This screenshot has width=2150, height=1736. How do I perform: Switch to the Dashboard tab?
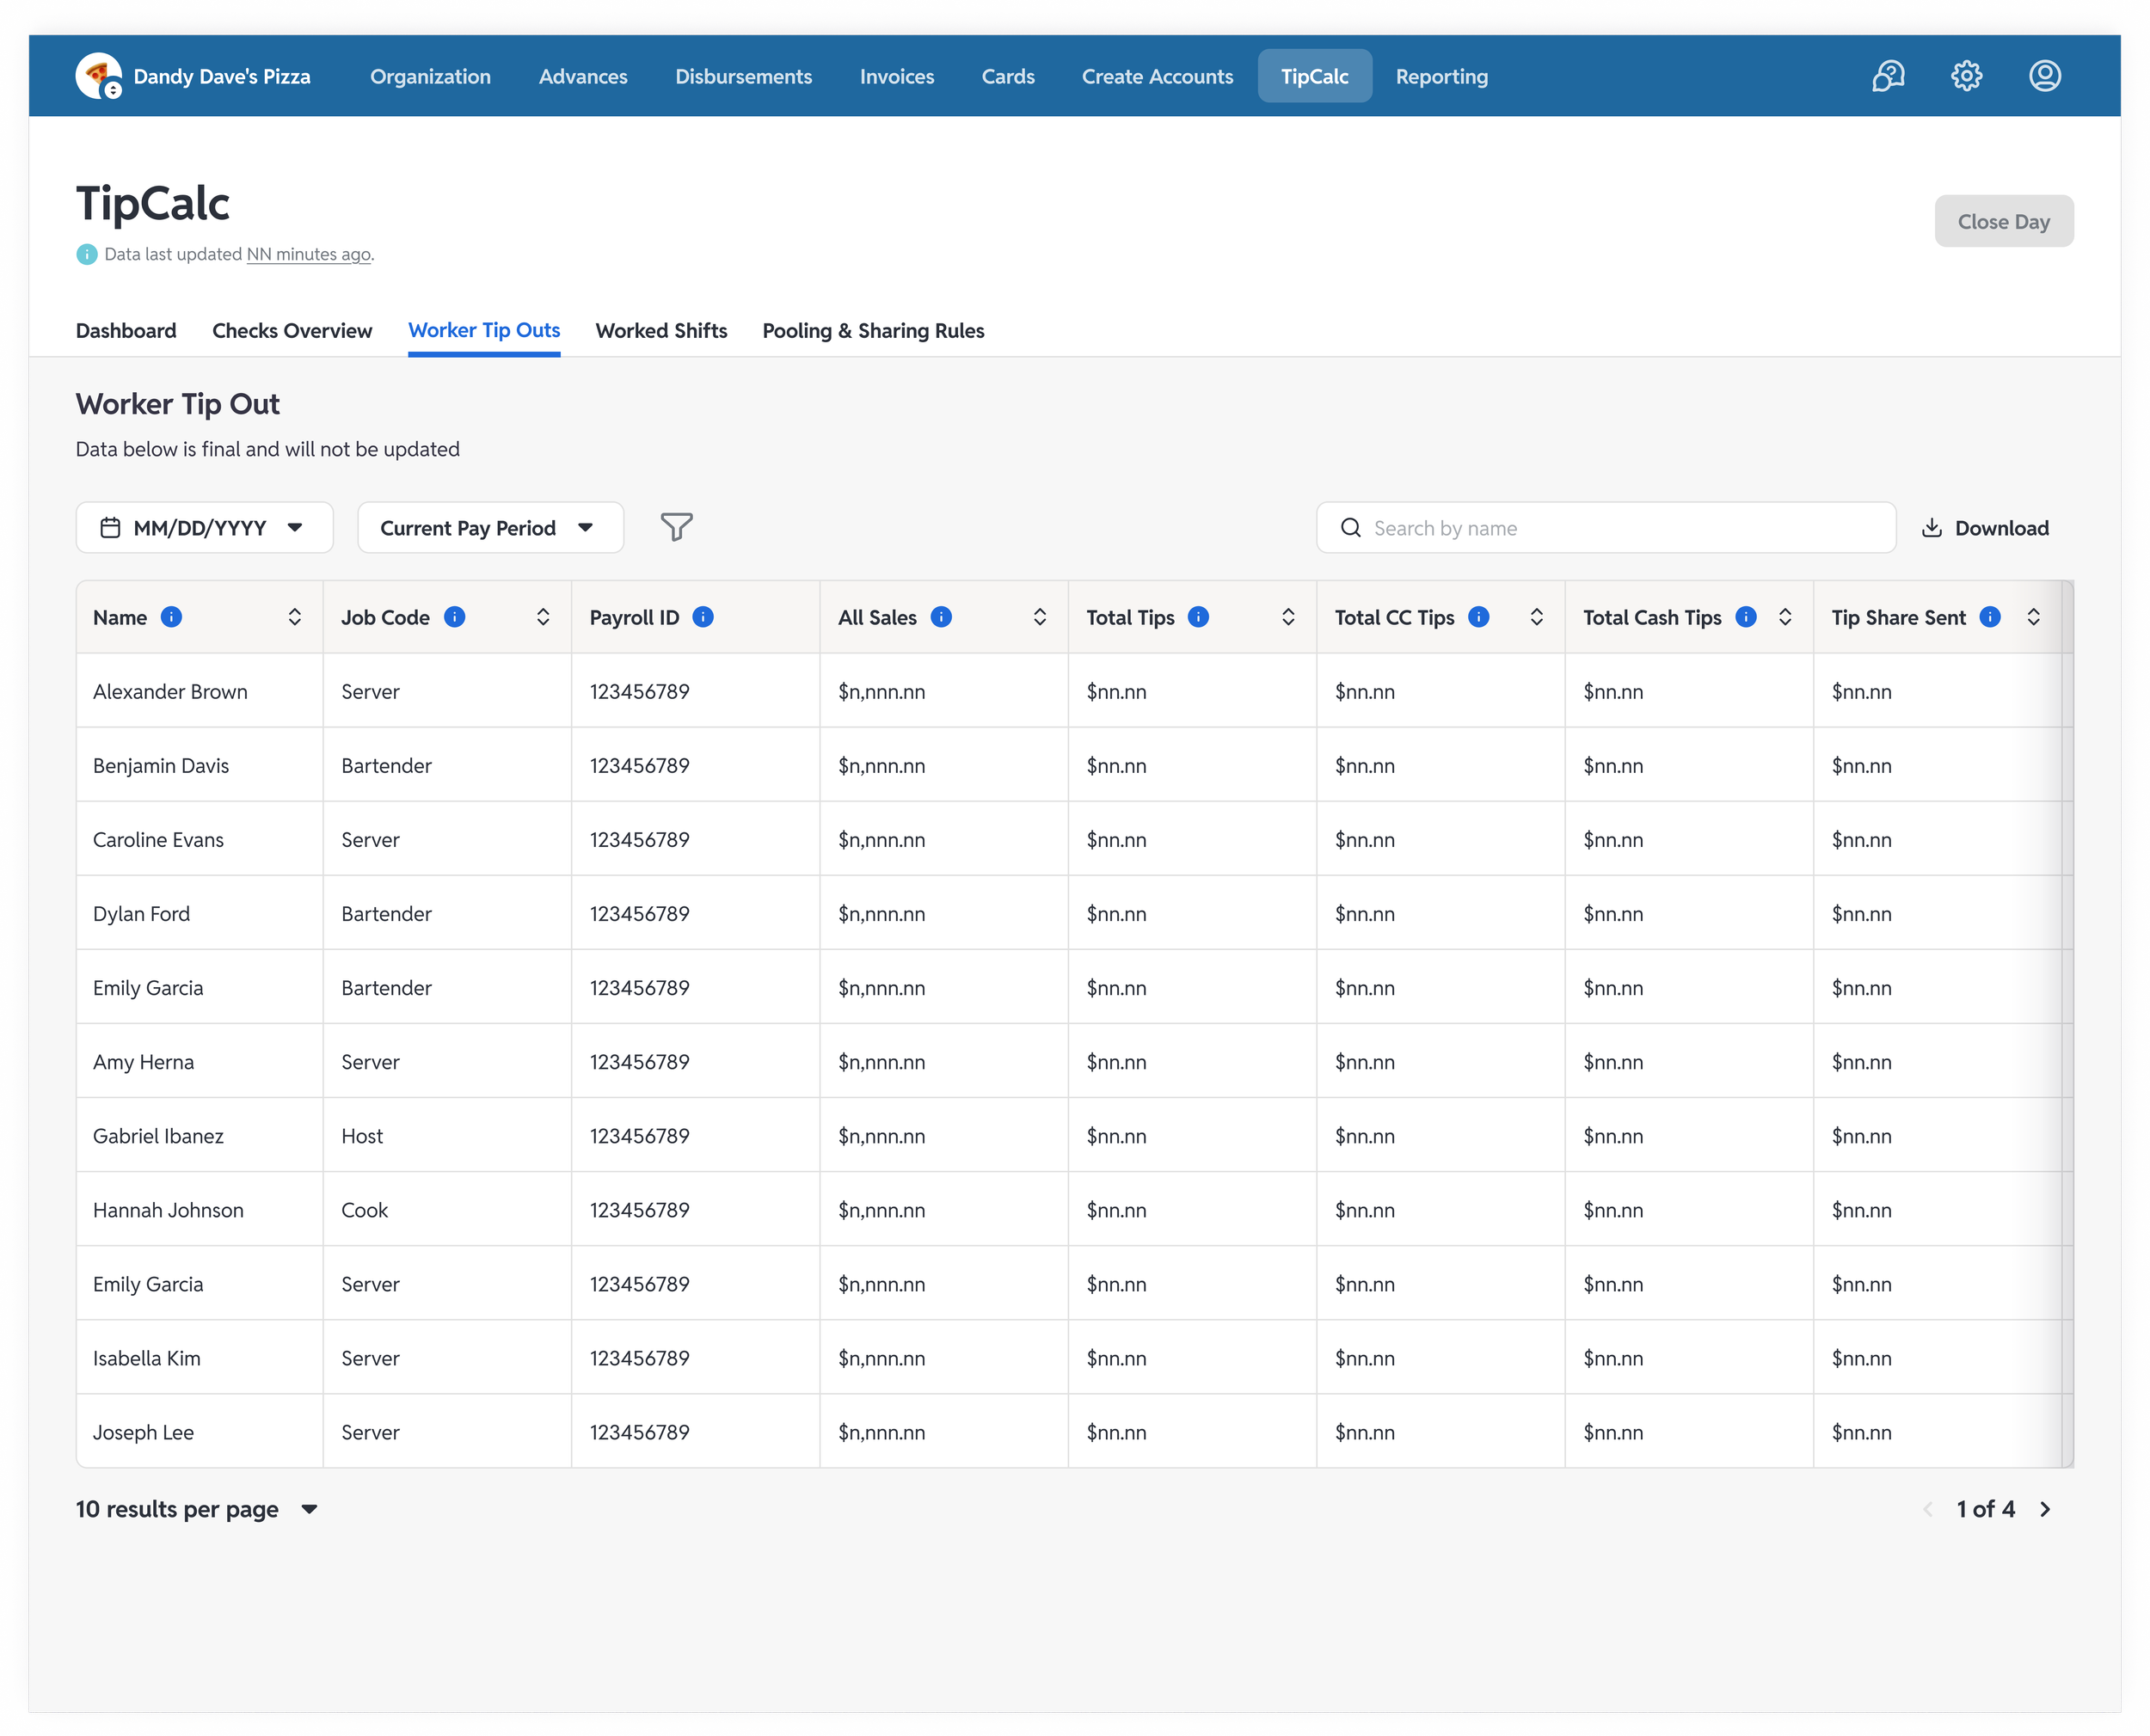point(126,330)
